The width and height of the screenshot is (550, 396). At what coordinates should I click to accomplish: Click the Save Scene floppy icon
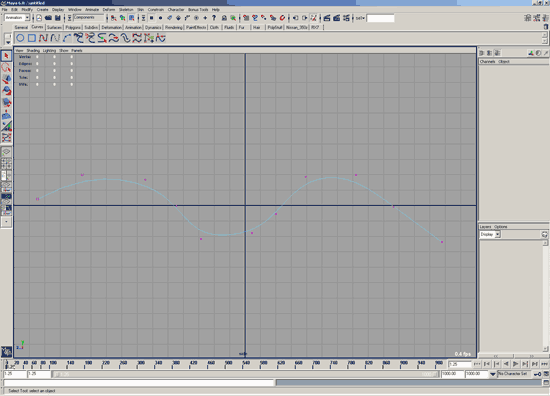(x=58, y=18)
